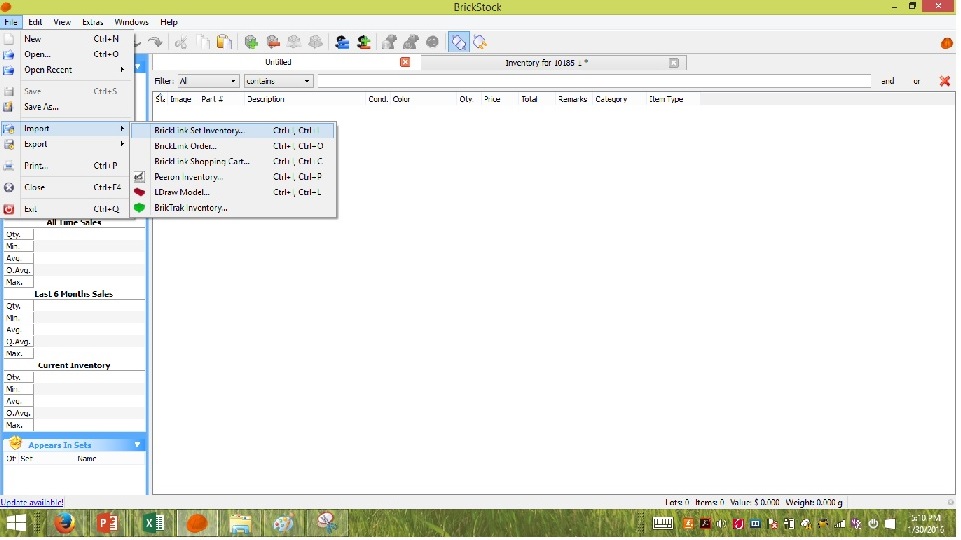Switch to the Untitled document tab
Viewport: 961px width, 540px height.
coord(278,63)
